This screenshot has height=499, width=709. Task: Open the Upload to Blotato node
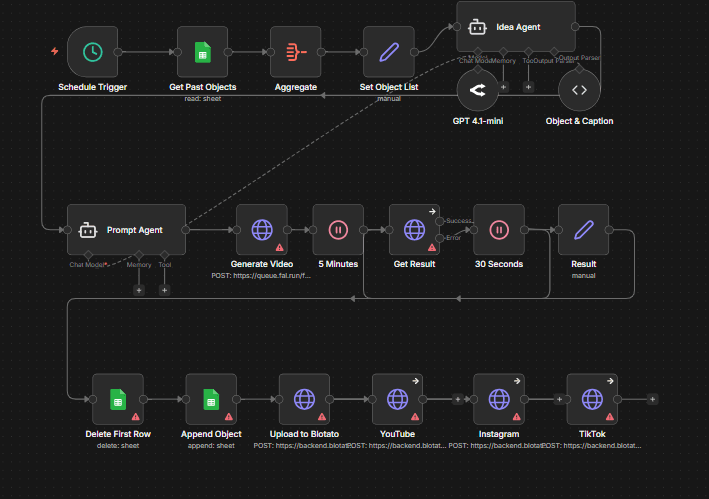click(x=304, y=399)
